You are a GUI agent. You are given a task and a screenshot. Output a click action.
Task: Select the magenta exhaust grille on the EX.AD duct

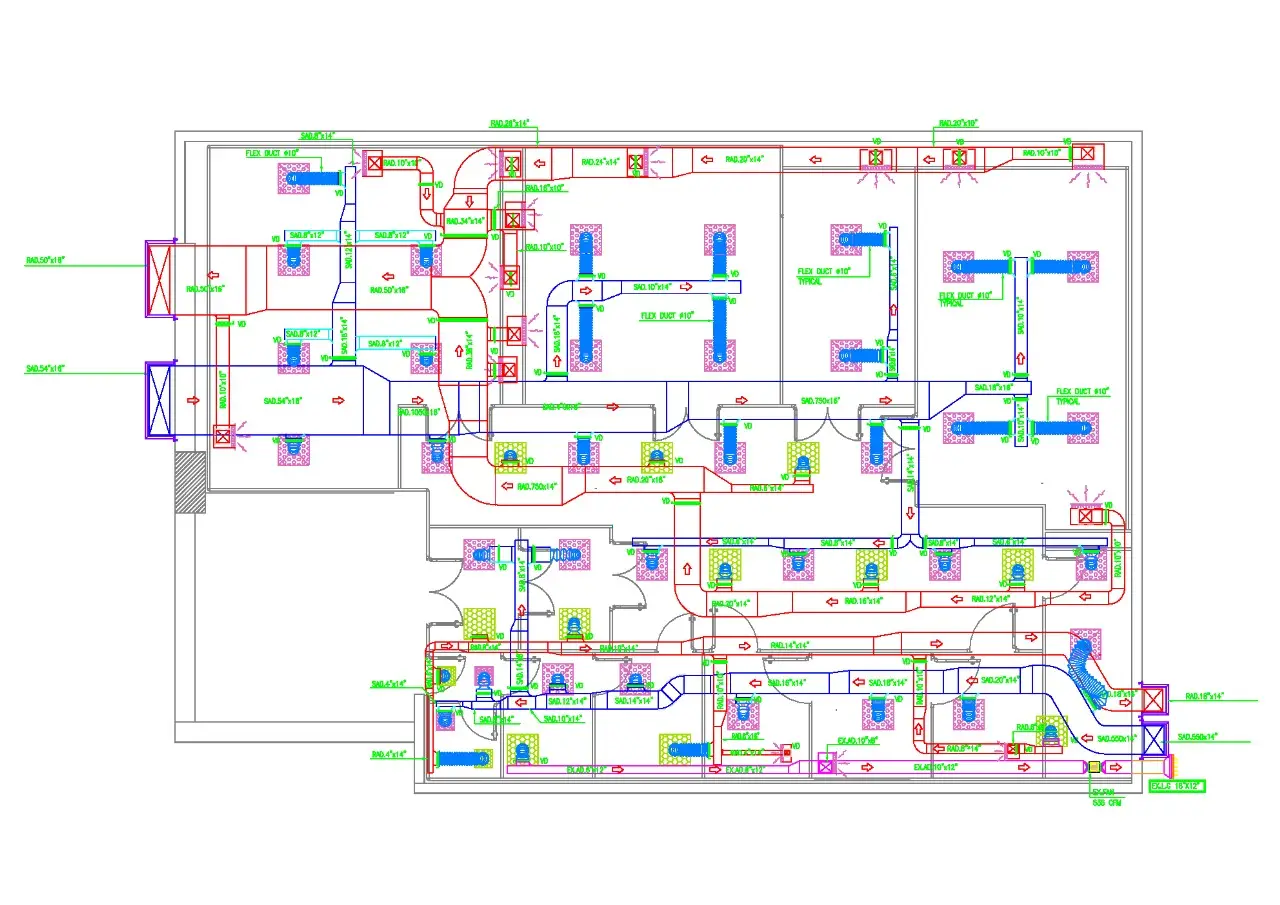click(826, 767)
